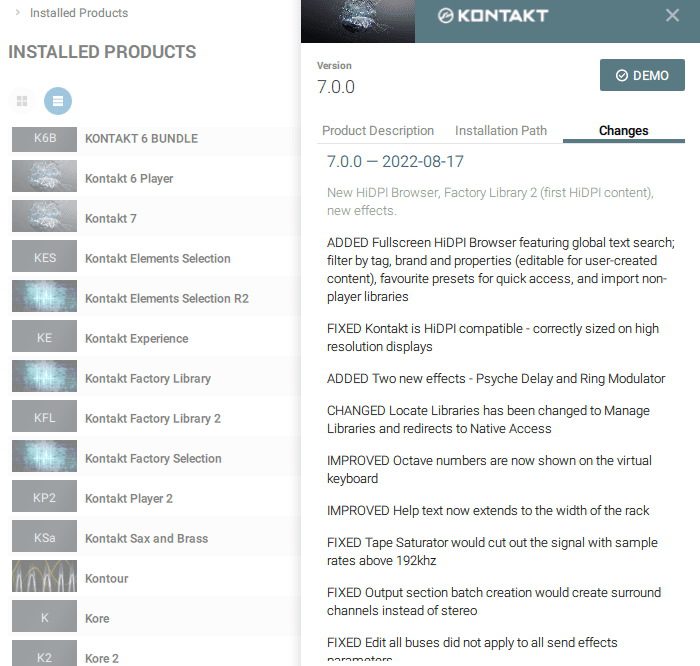Switch to grid view layout
700x666 pixels.
[x=22, y=101]
